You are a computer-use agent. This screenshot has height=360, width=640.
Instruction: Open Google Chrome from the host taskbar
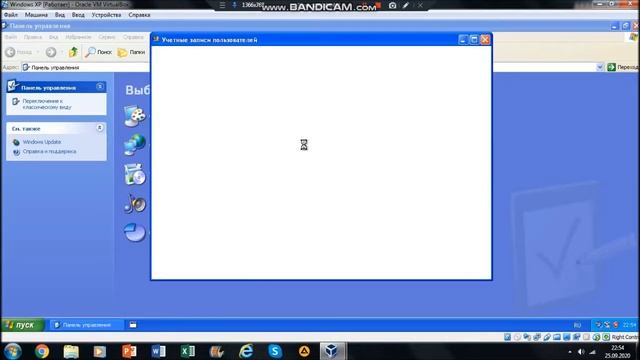[x=42, y=351]
